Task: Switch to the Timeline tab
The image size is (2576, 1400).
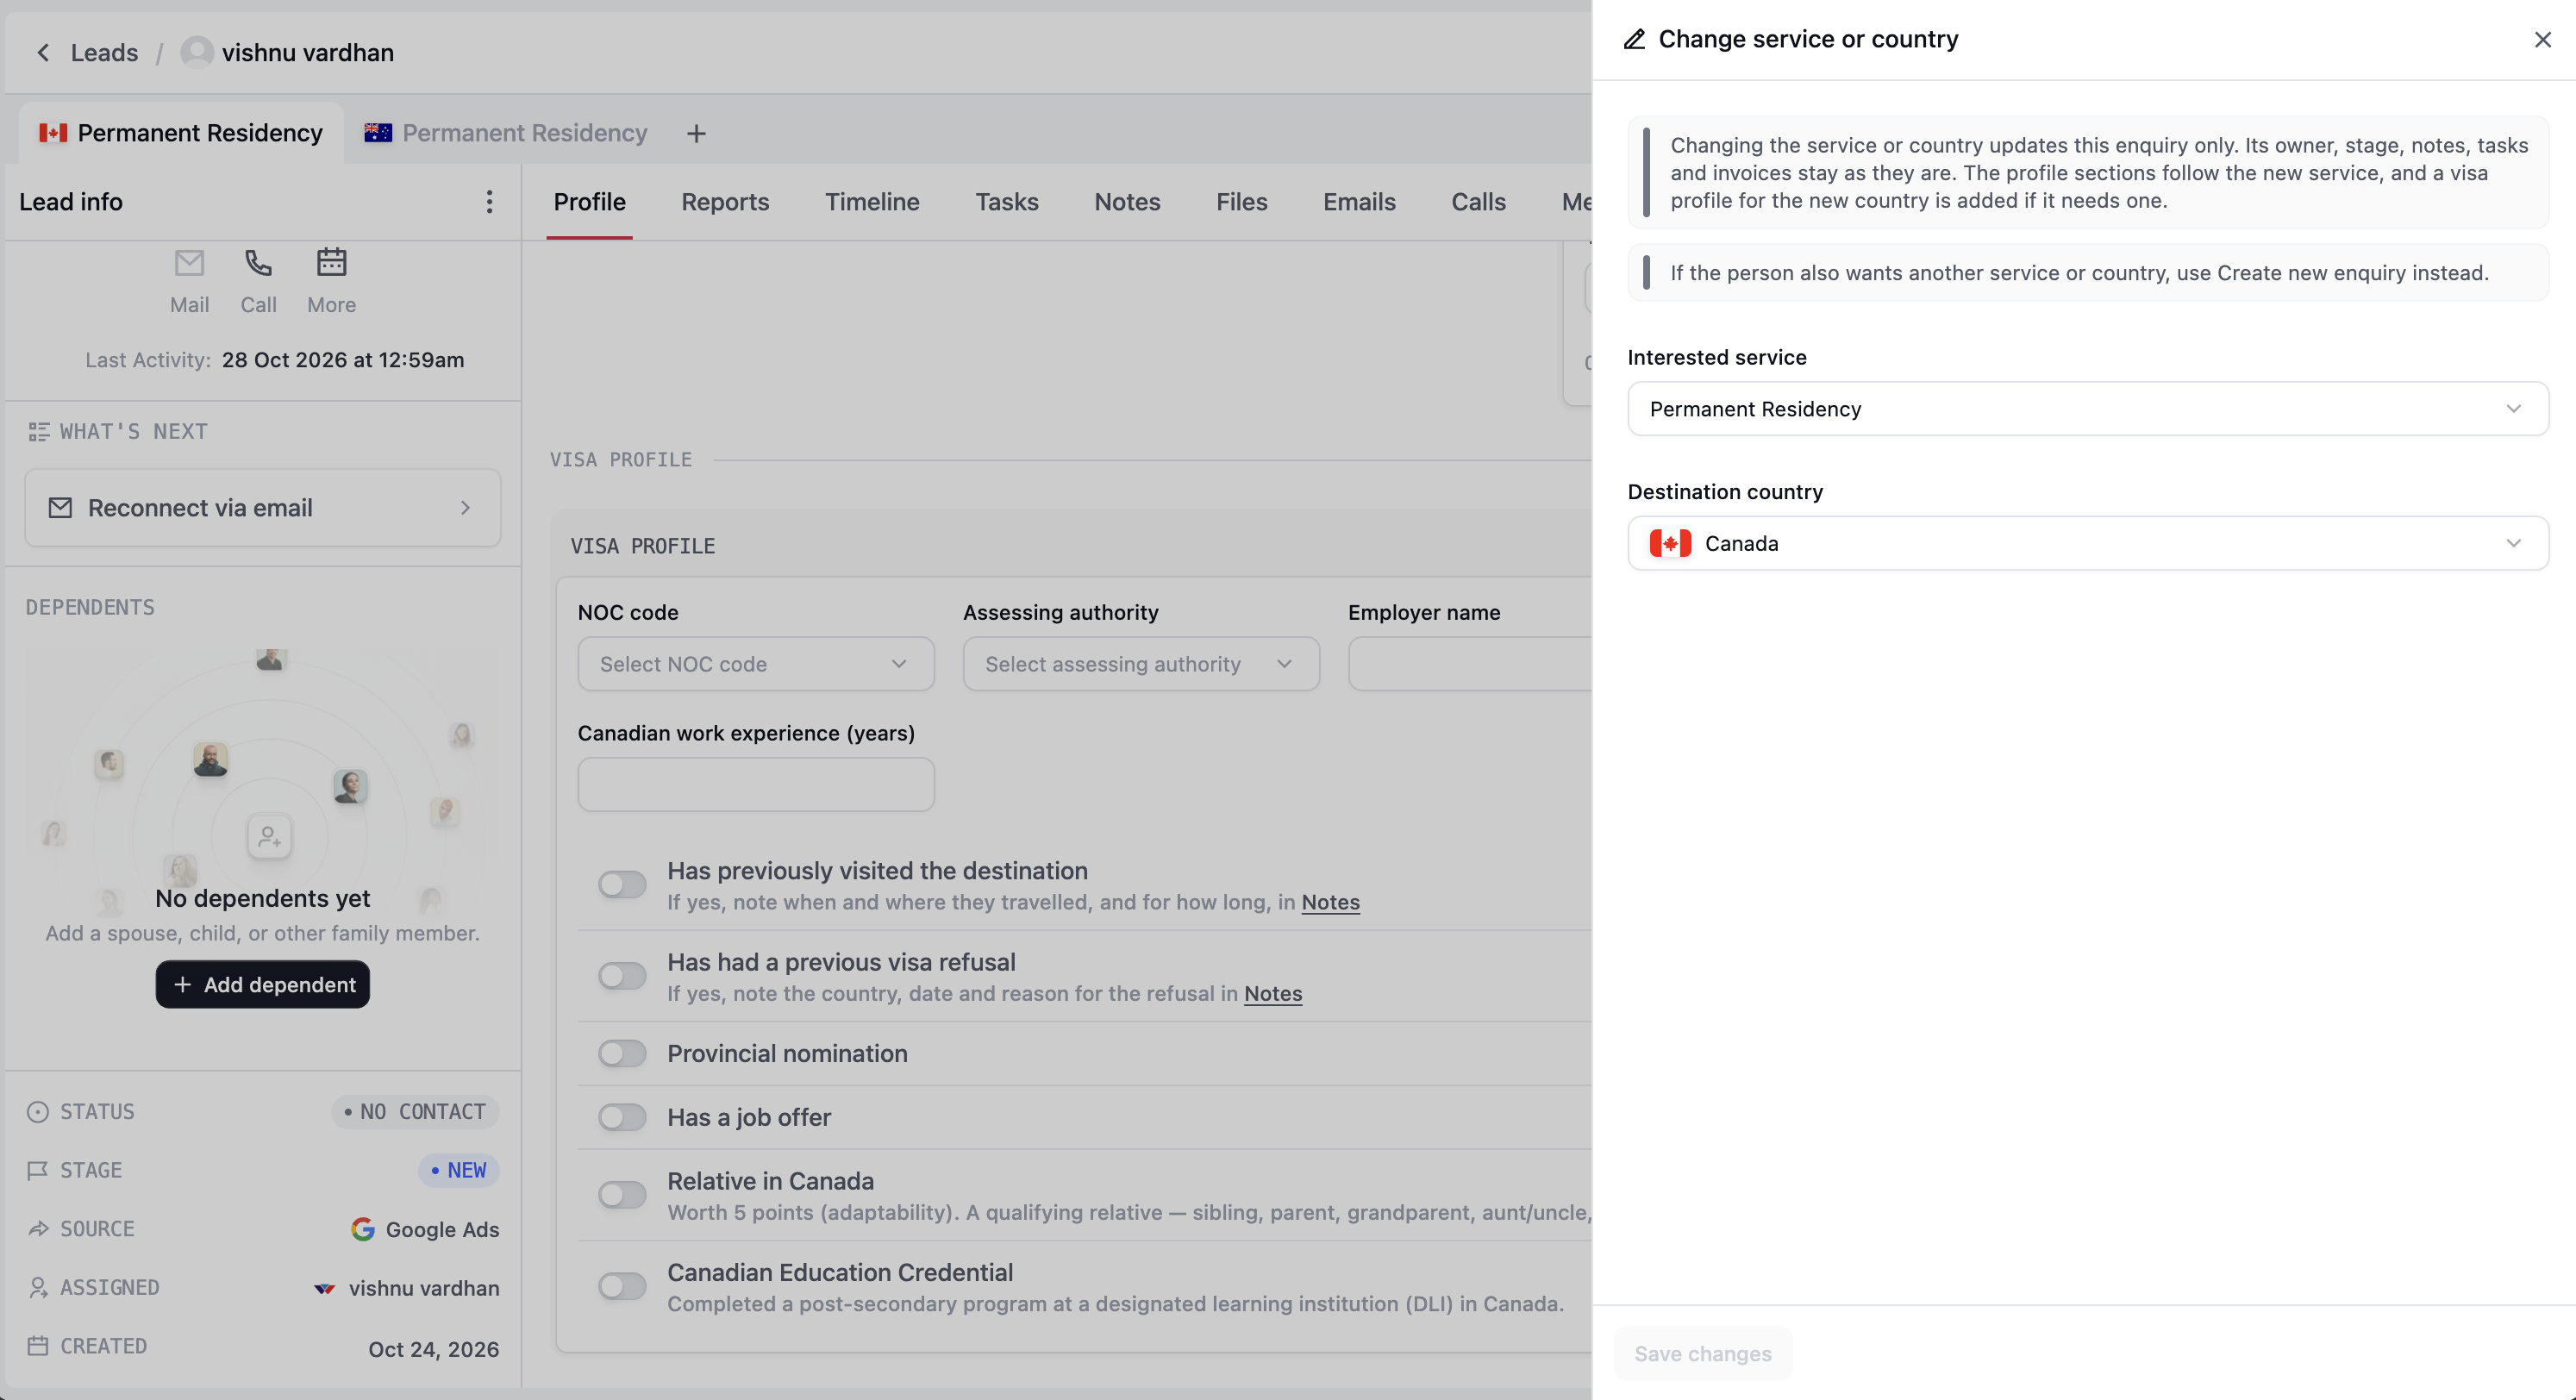Action: [872, 202]
